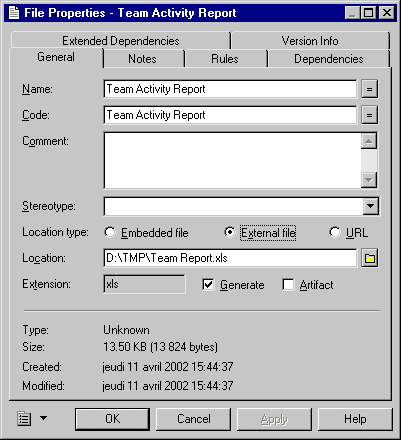The height and width of the screenshot is (440, 401).
Task: Open the folder browse icon for Location
Action: point(370,258)
